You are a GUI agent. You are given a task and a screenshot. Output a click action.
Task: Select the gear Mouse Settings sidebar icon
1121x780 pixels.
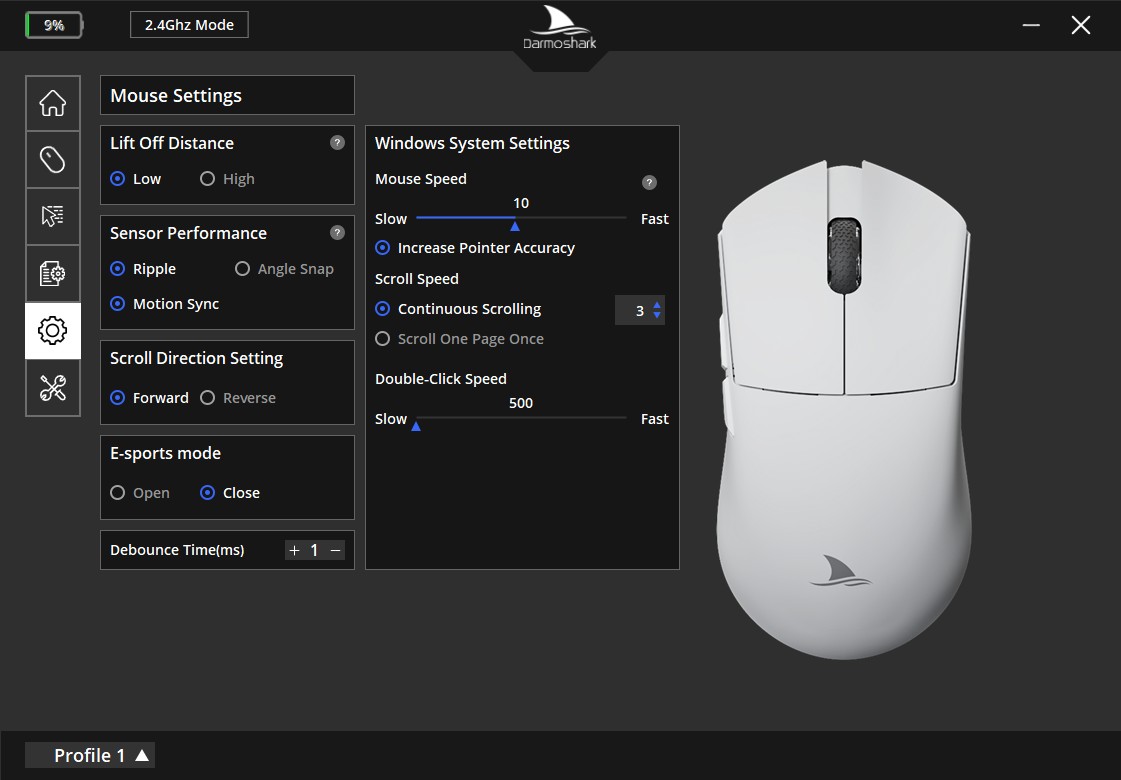53,330
